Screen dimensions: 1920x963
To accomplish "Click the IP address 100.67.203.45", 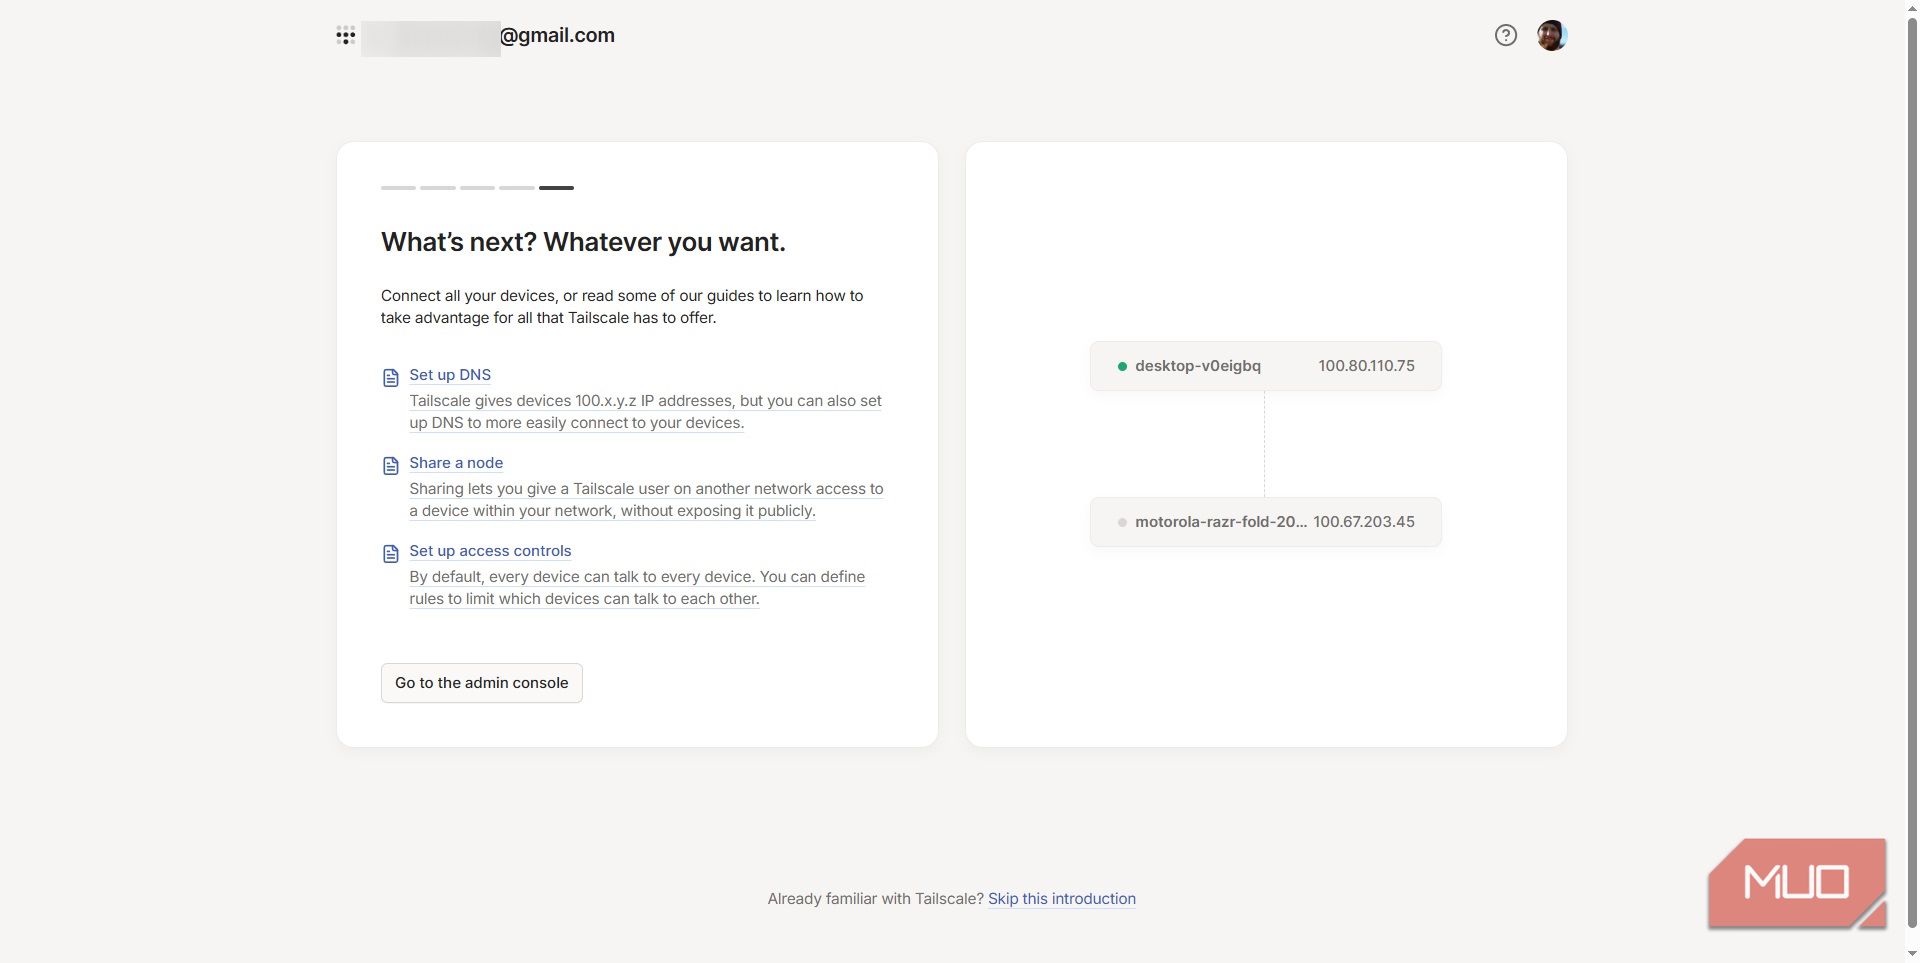I will pos(1364,522).
